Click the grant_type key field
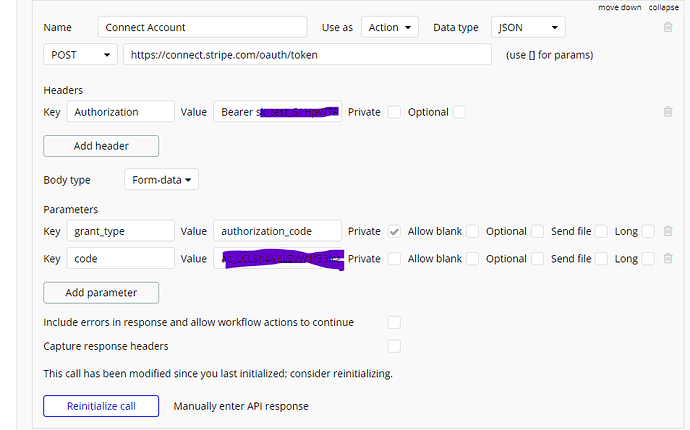The width and height of the screenshot is (690, 430). click(x=121, y=231)
